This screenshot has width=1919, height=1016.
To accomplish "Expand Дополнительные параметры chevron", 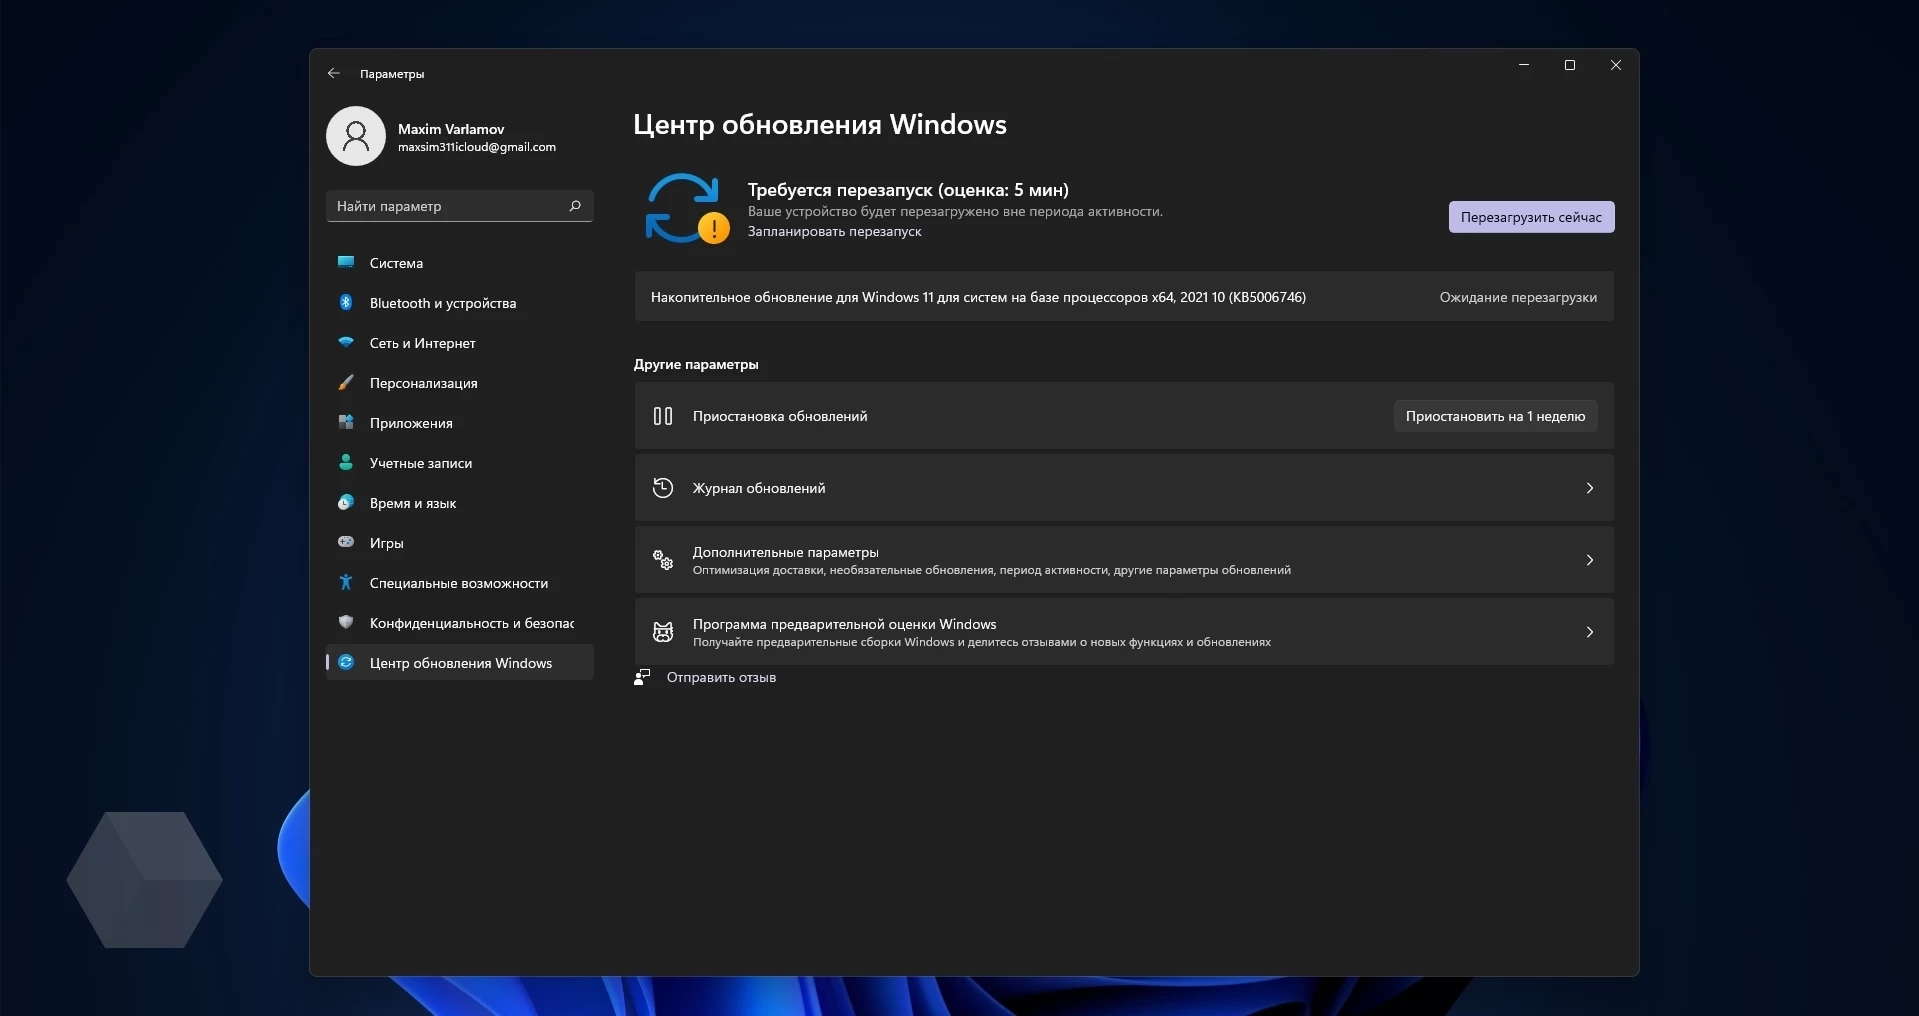I will pyautogui.click(x=1590, y=560).
